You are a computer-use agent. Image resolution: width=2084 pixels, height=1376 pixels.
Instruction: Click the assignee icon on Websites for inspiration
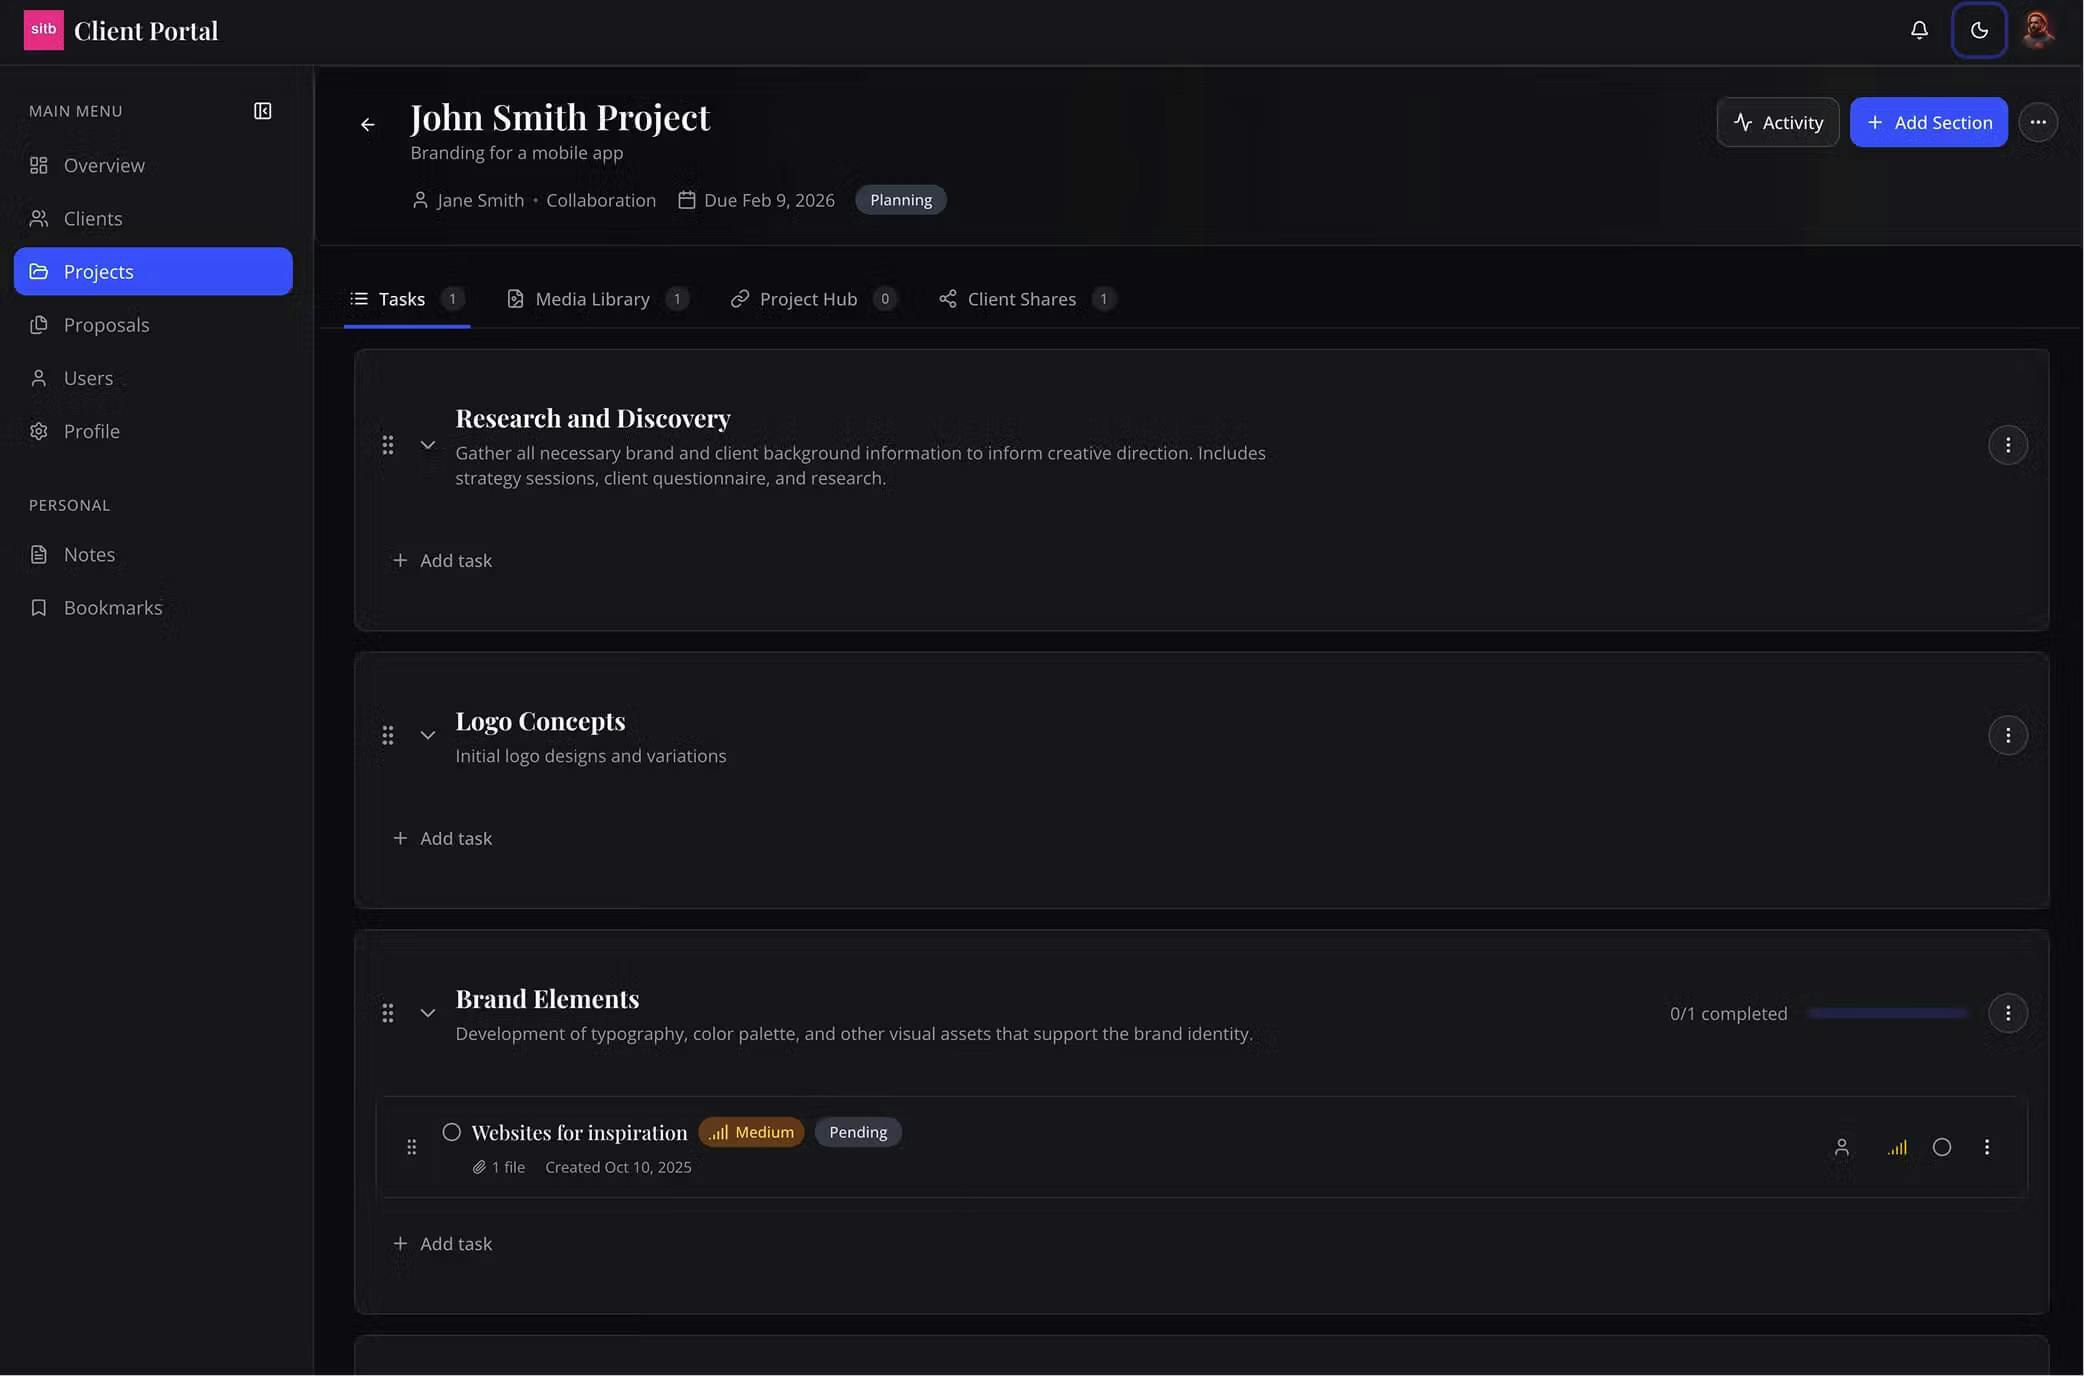[x=1842, y=1147]
